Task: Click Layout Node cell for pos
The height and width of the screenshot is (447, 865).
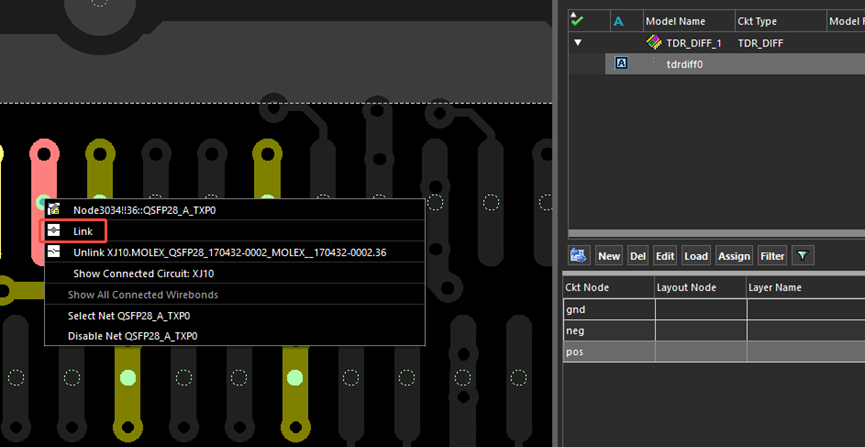Action: 701,352
